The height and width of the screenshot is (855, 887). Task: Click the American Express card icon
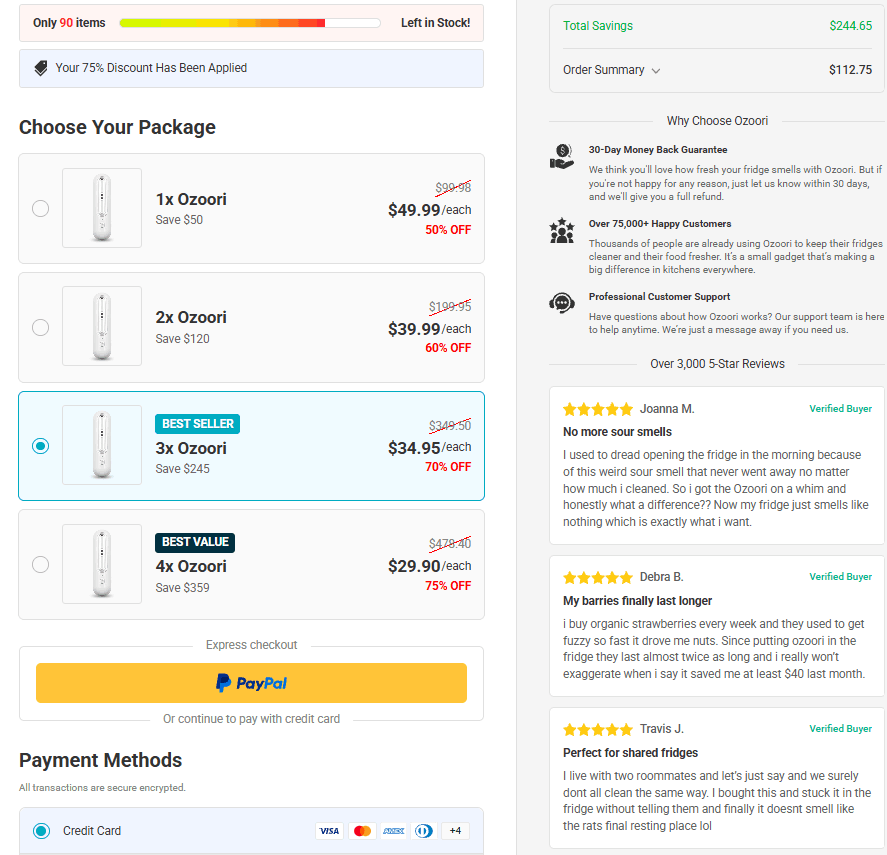[x=394, y=831]
